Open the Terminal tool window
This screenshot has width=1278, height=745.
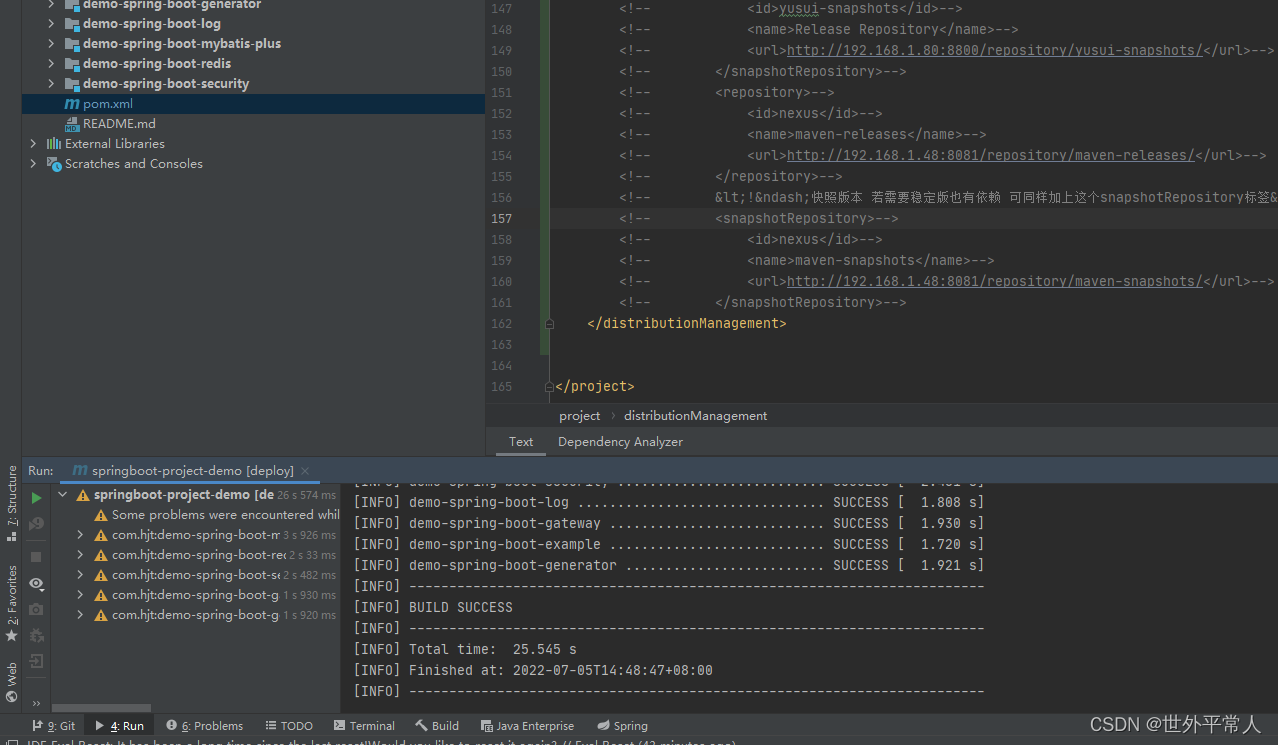364,726
